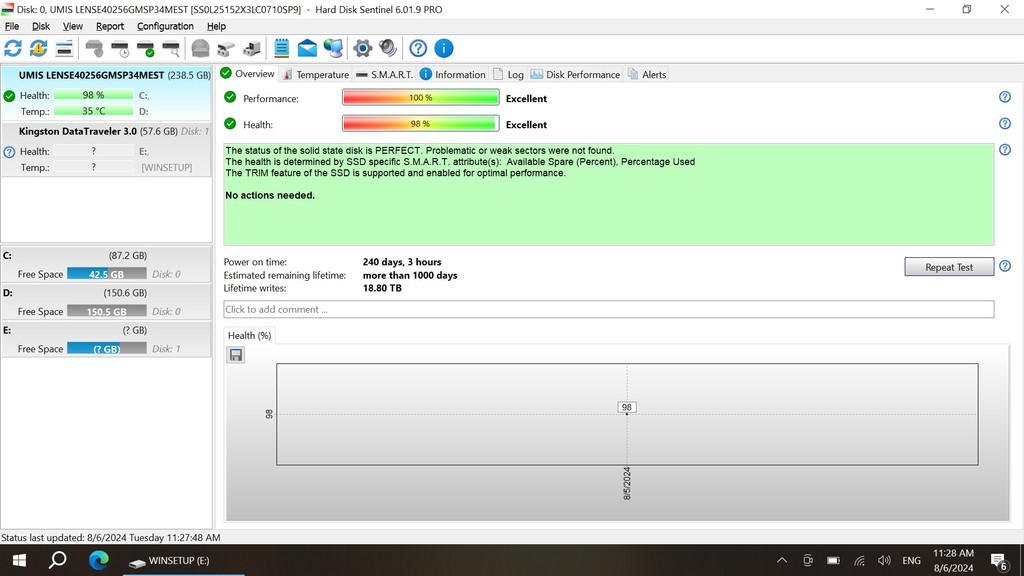Click the gear configuration icon in toolbar
This screenshot has height=576, width=1024.
pyautogui.click(x=363, y=48)
